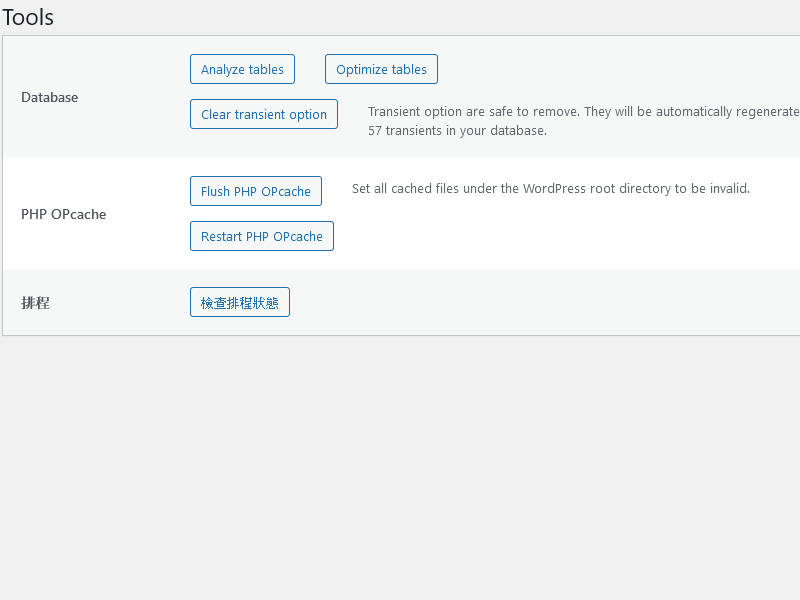Click the empty gray area beneath the tools panel
Viewport: 800px width, 600px height.
400,467
